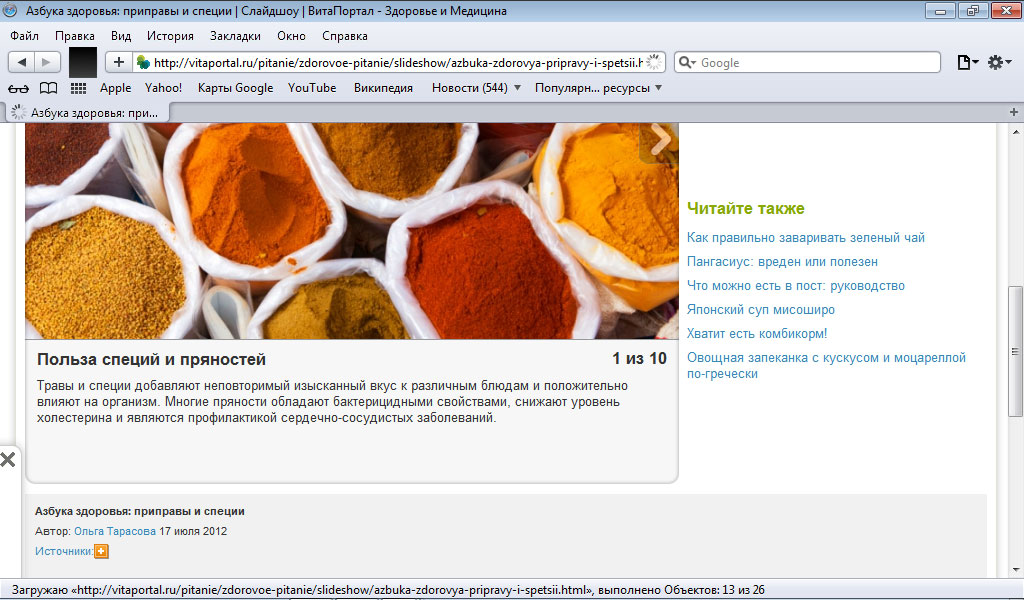Click the black square toolbar icon
Viewport: 1024px width, 600px height.
pos(83,63)
